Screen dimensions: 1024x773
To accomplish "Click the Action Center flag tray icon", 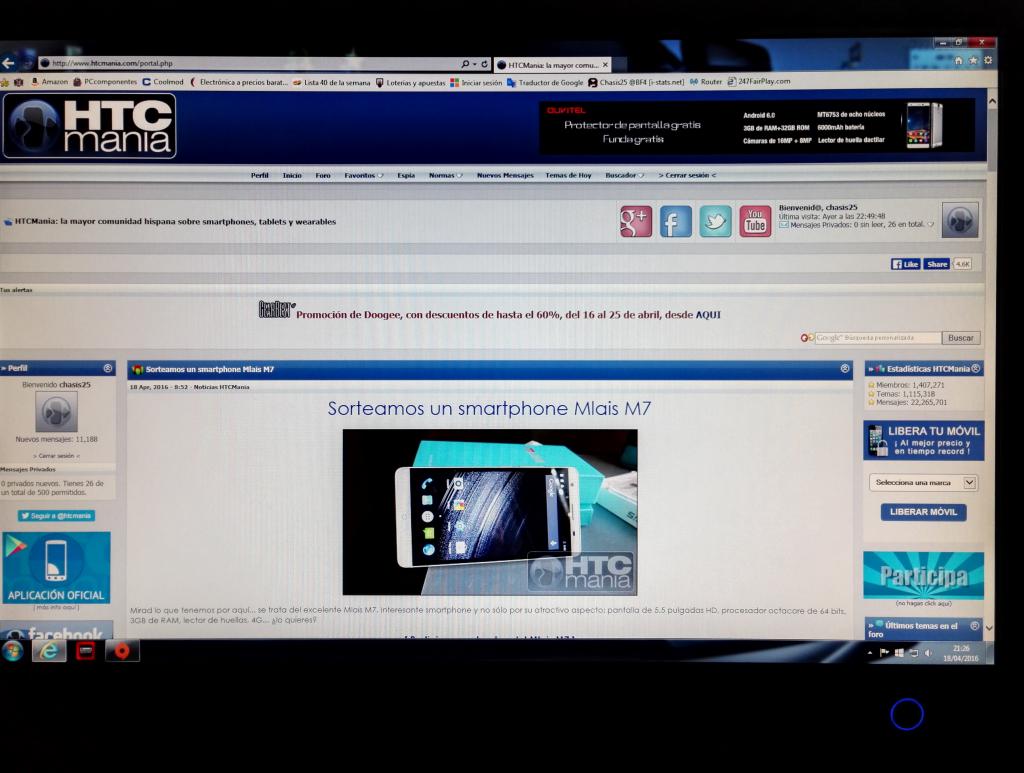I will pyautogui.click(x=884, y=652).
